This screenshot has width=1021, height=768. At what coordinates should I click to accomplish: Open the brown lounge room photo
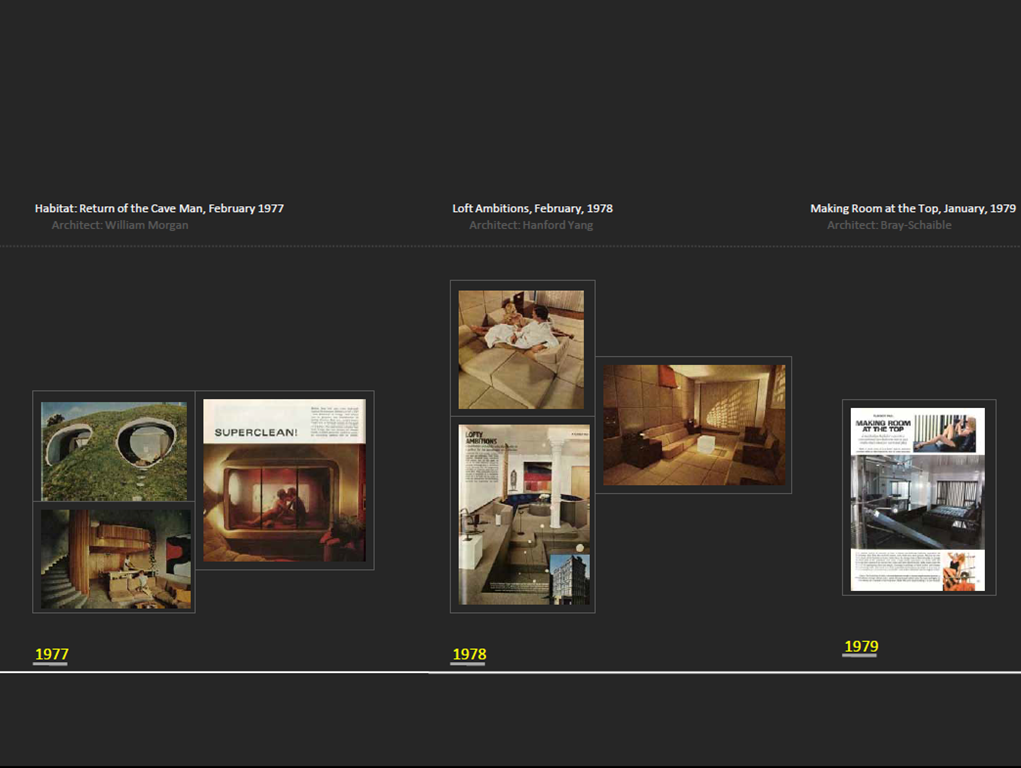click(x=694, y=425)
